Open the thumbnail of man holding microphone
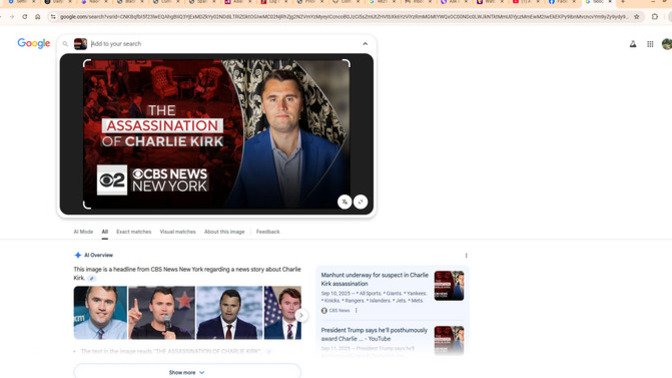The height and width of the screenshot is (378, 672). [162, 313]
